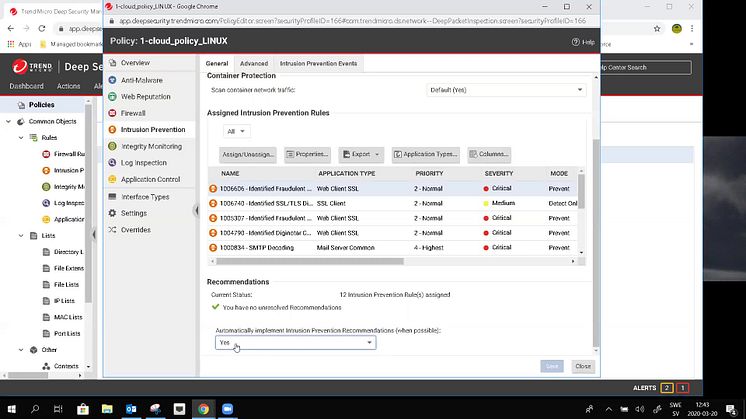Collapse Rules tree node
This screenshot has width=746, height=419.
[21, 138]
